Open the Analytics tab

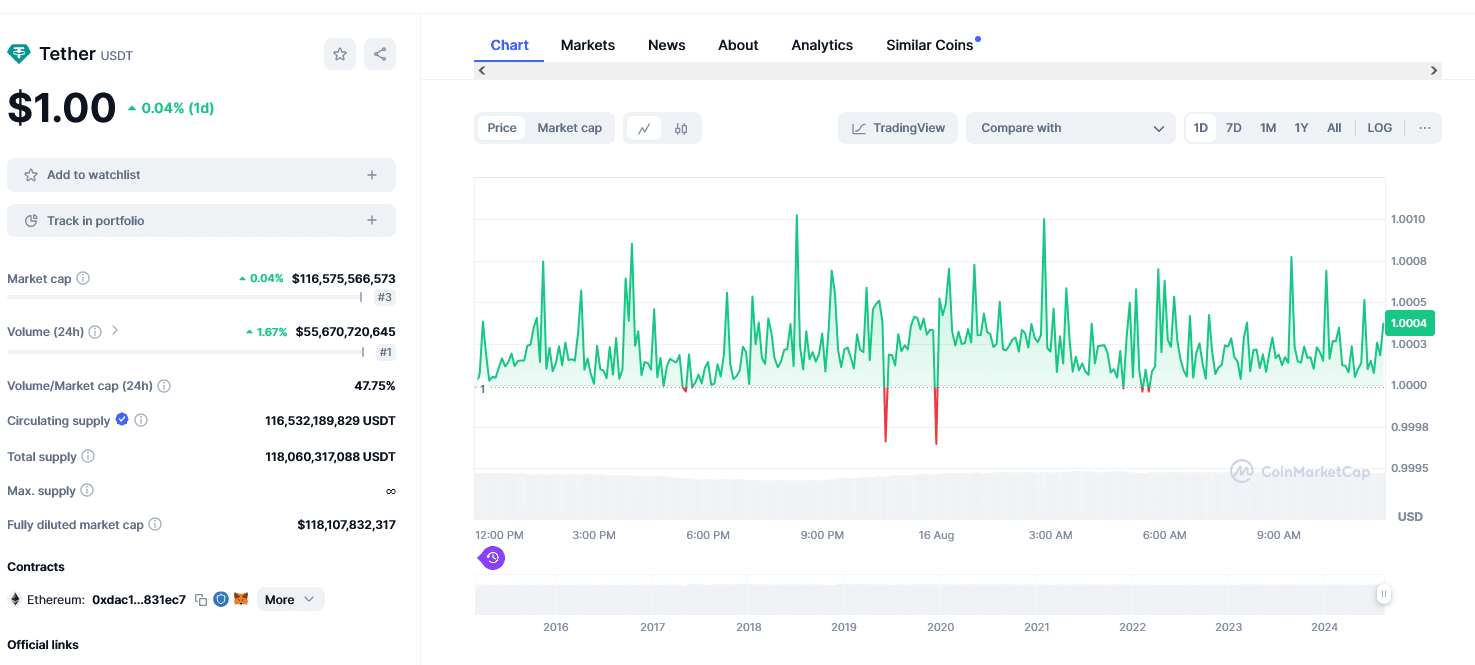click(x=822, y=45)
